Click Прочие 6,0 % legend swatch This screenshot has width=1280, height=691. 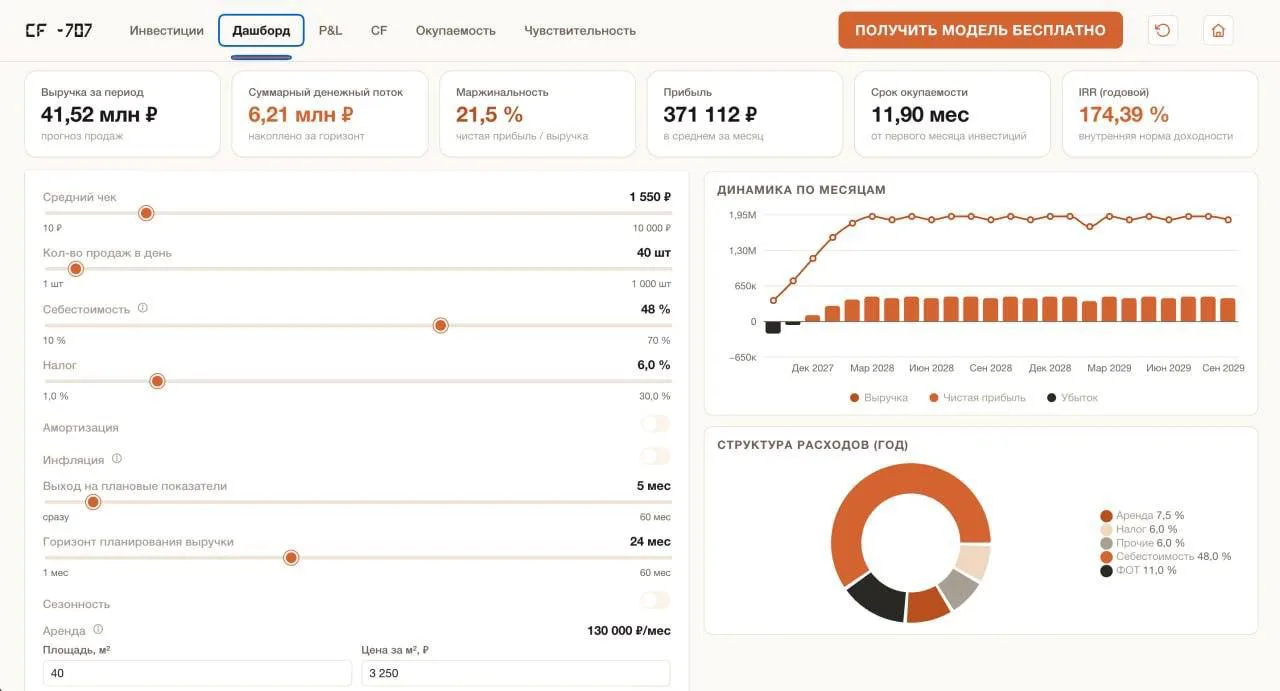pos(1106,543)
